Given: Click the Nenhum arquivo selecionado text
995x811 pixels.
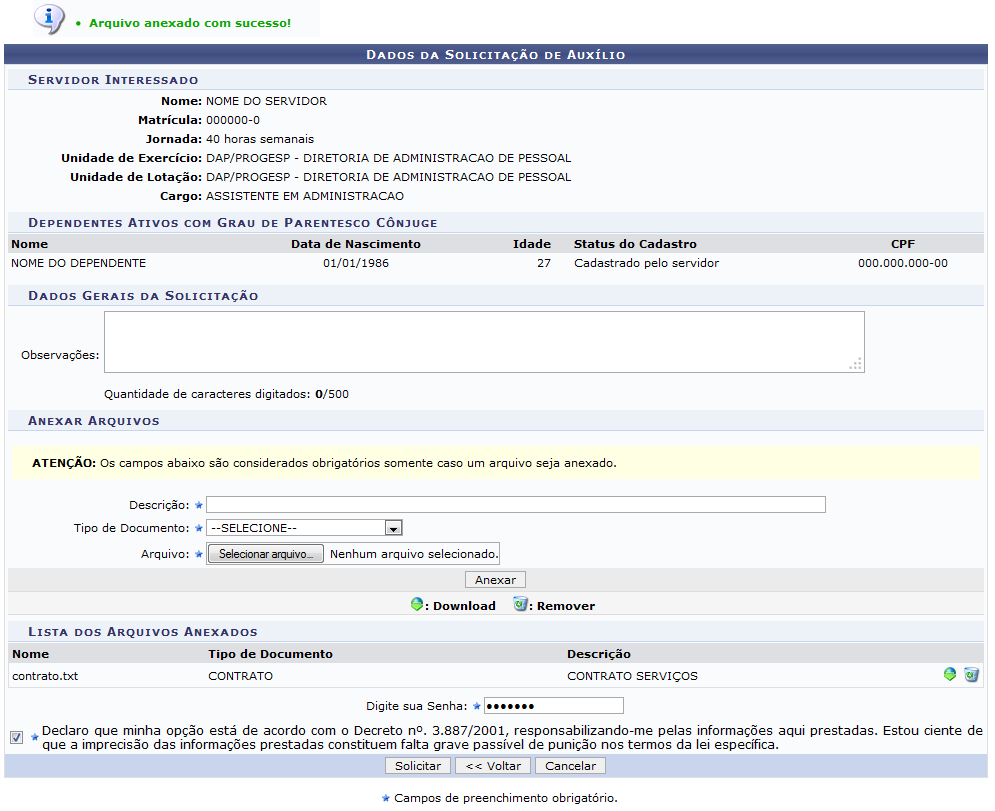Looking at the screenshot, I should coord(413,554).
